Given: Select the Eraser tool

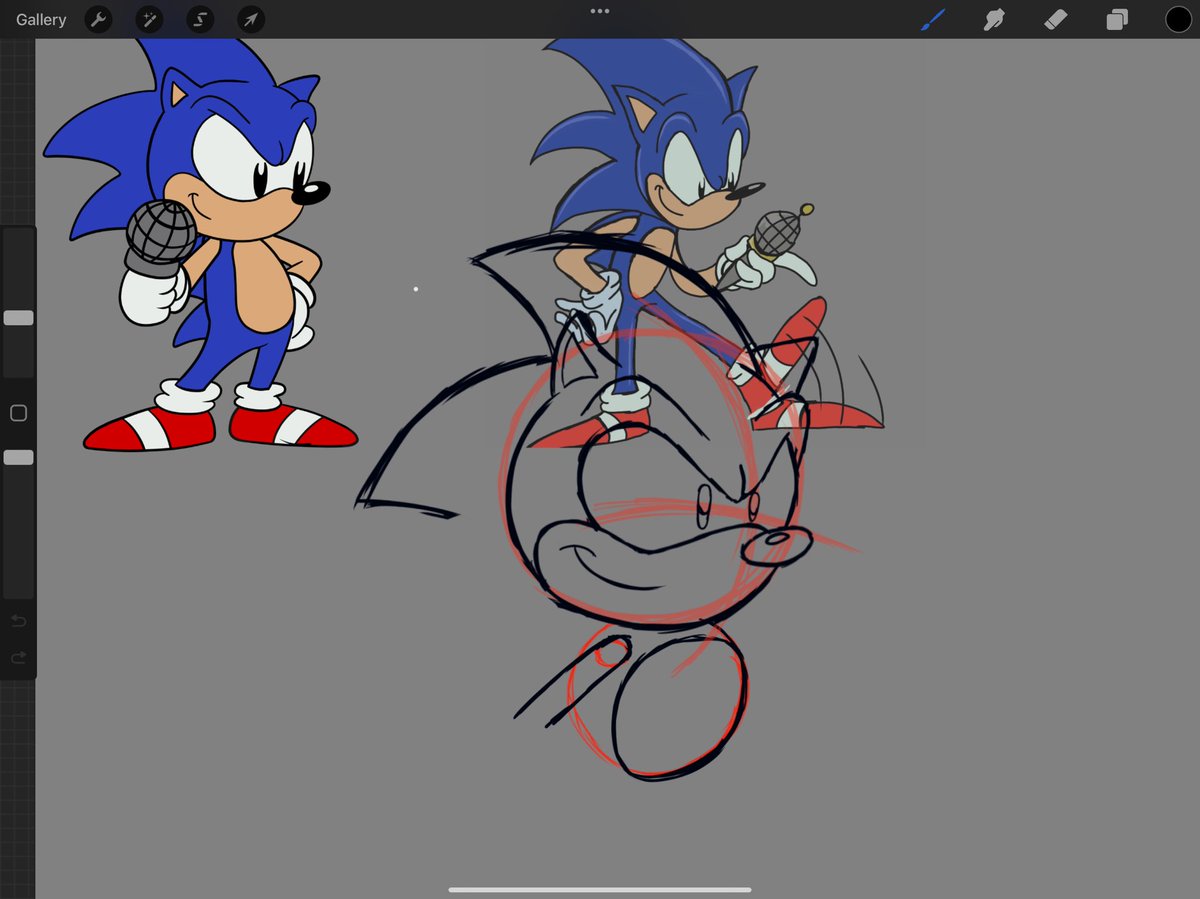Looking at the screenshot, I should click(x=1056, y=19).
